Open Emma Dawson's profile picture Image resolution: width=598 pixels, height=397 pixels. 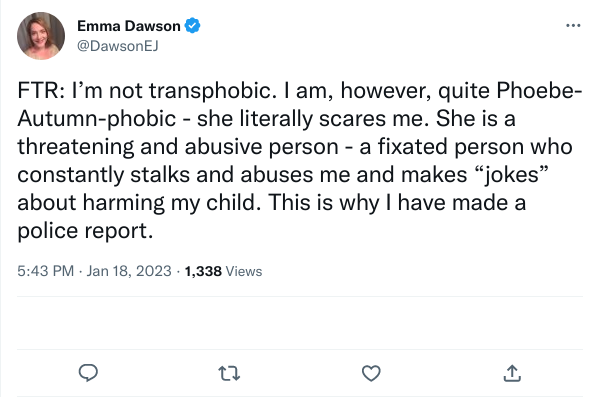(x=41, y=36)
